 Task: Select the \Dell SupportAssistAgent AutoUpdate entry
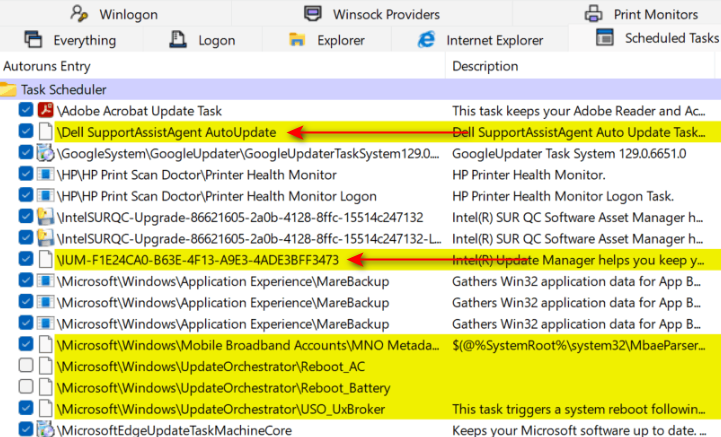166,132
